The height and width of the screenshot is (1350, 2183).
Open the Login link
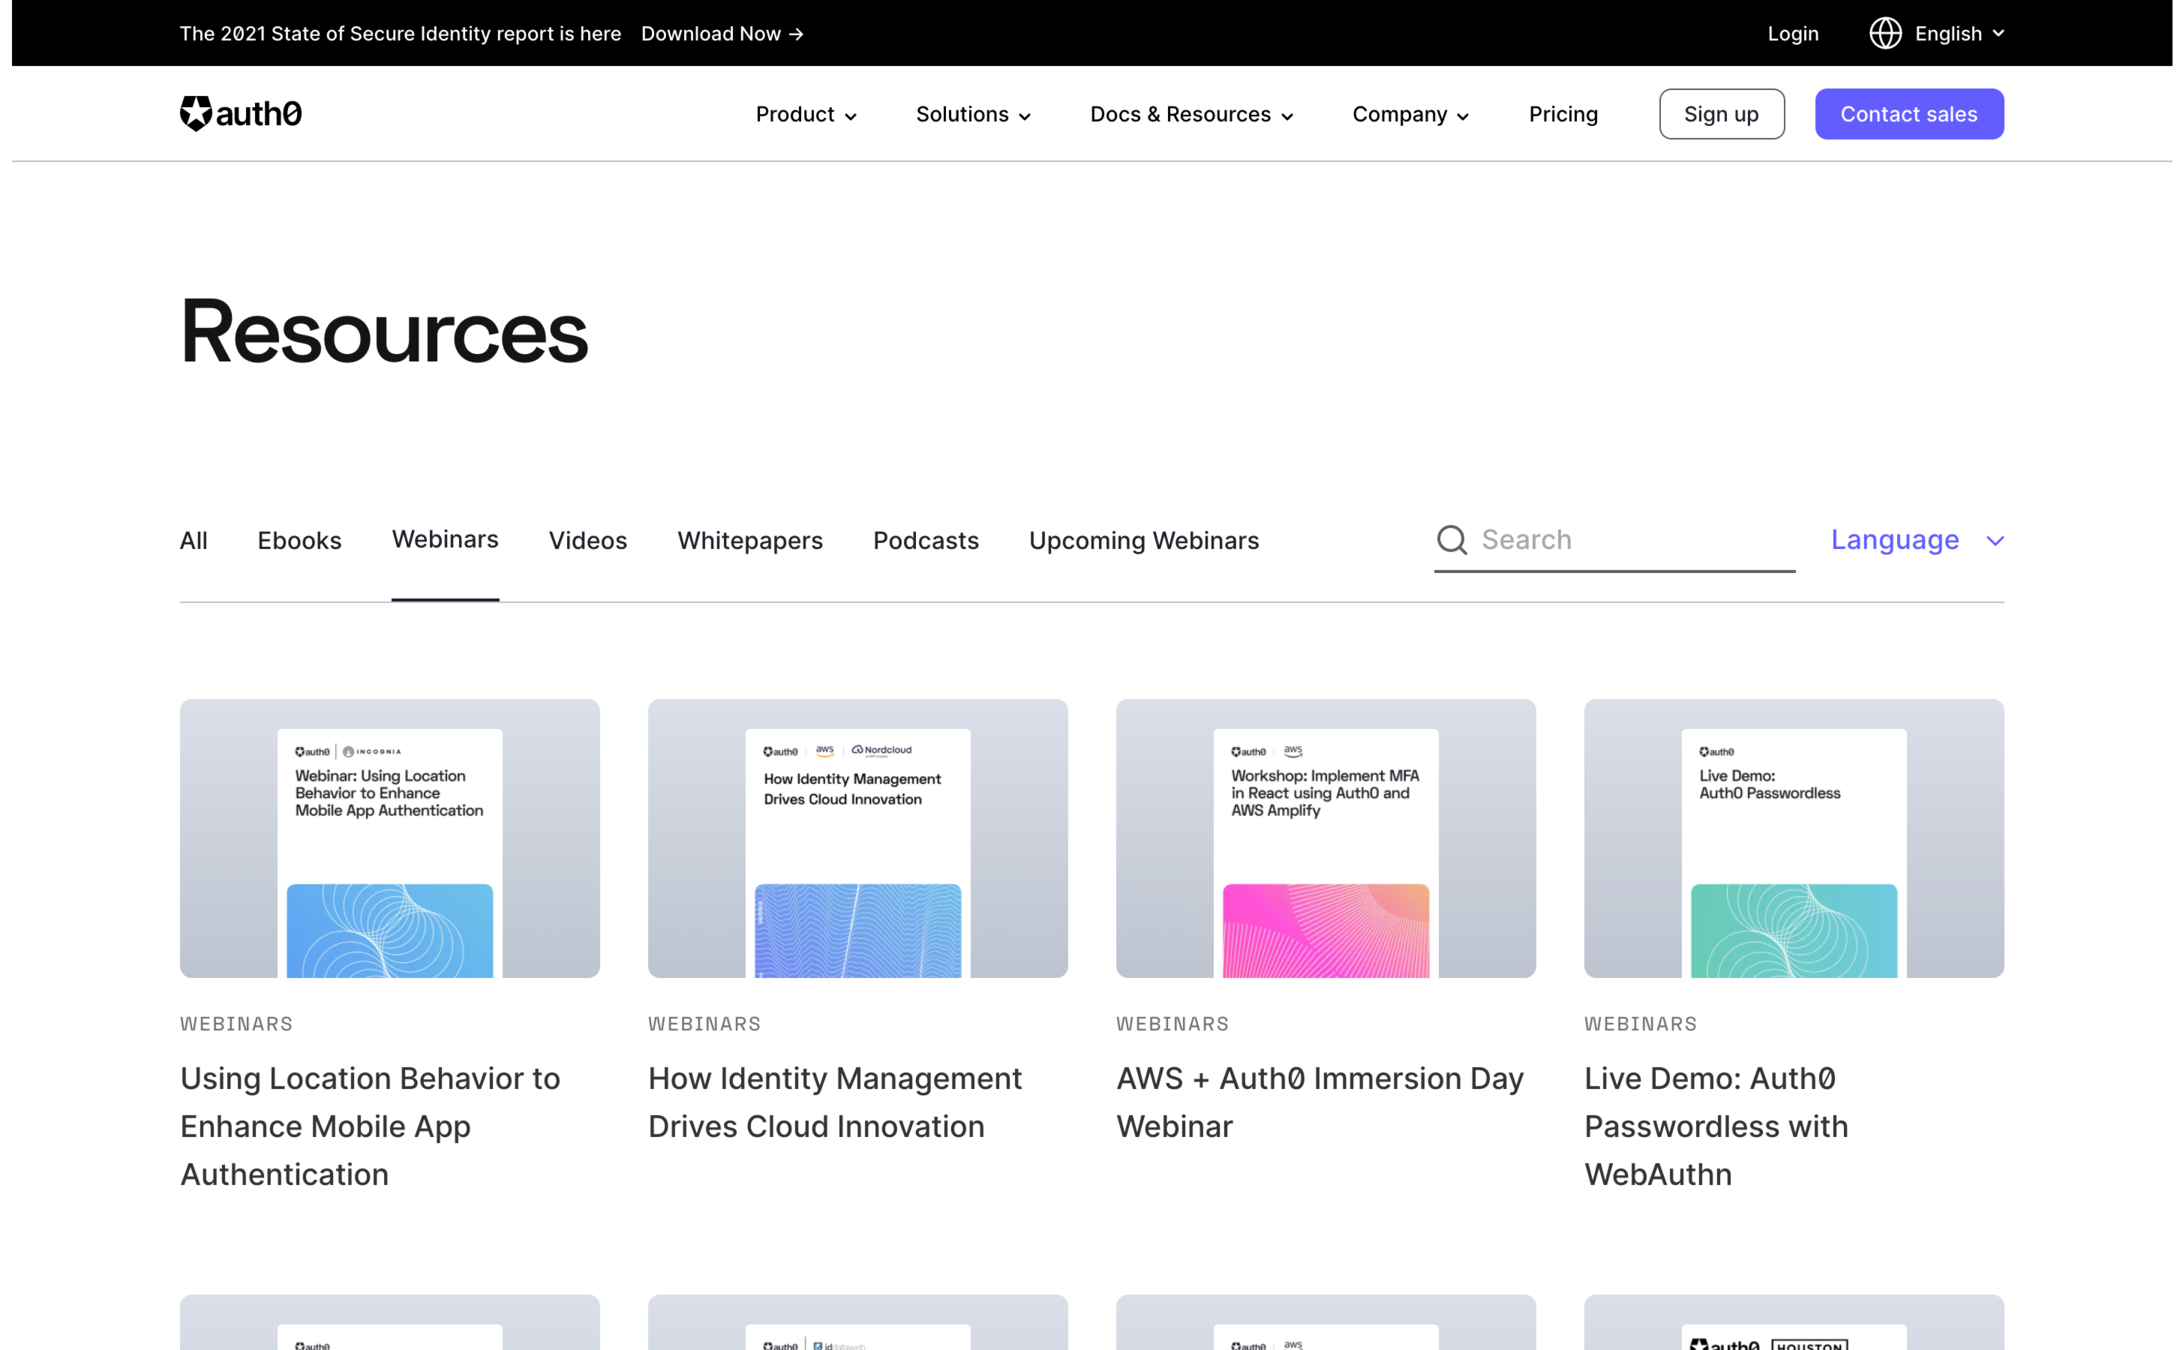(x=1792, y=33)
